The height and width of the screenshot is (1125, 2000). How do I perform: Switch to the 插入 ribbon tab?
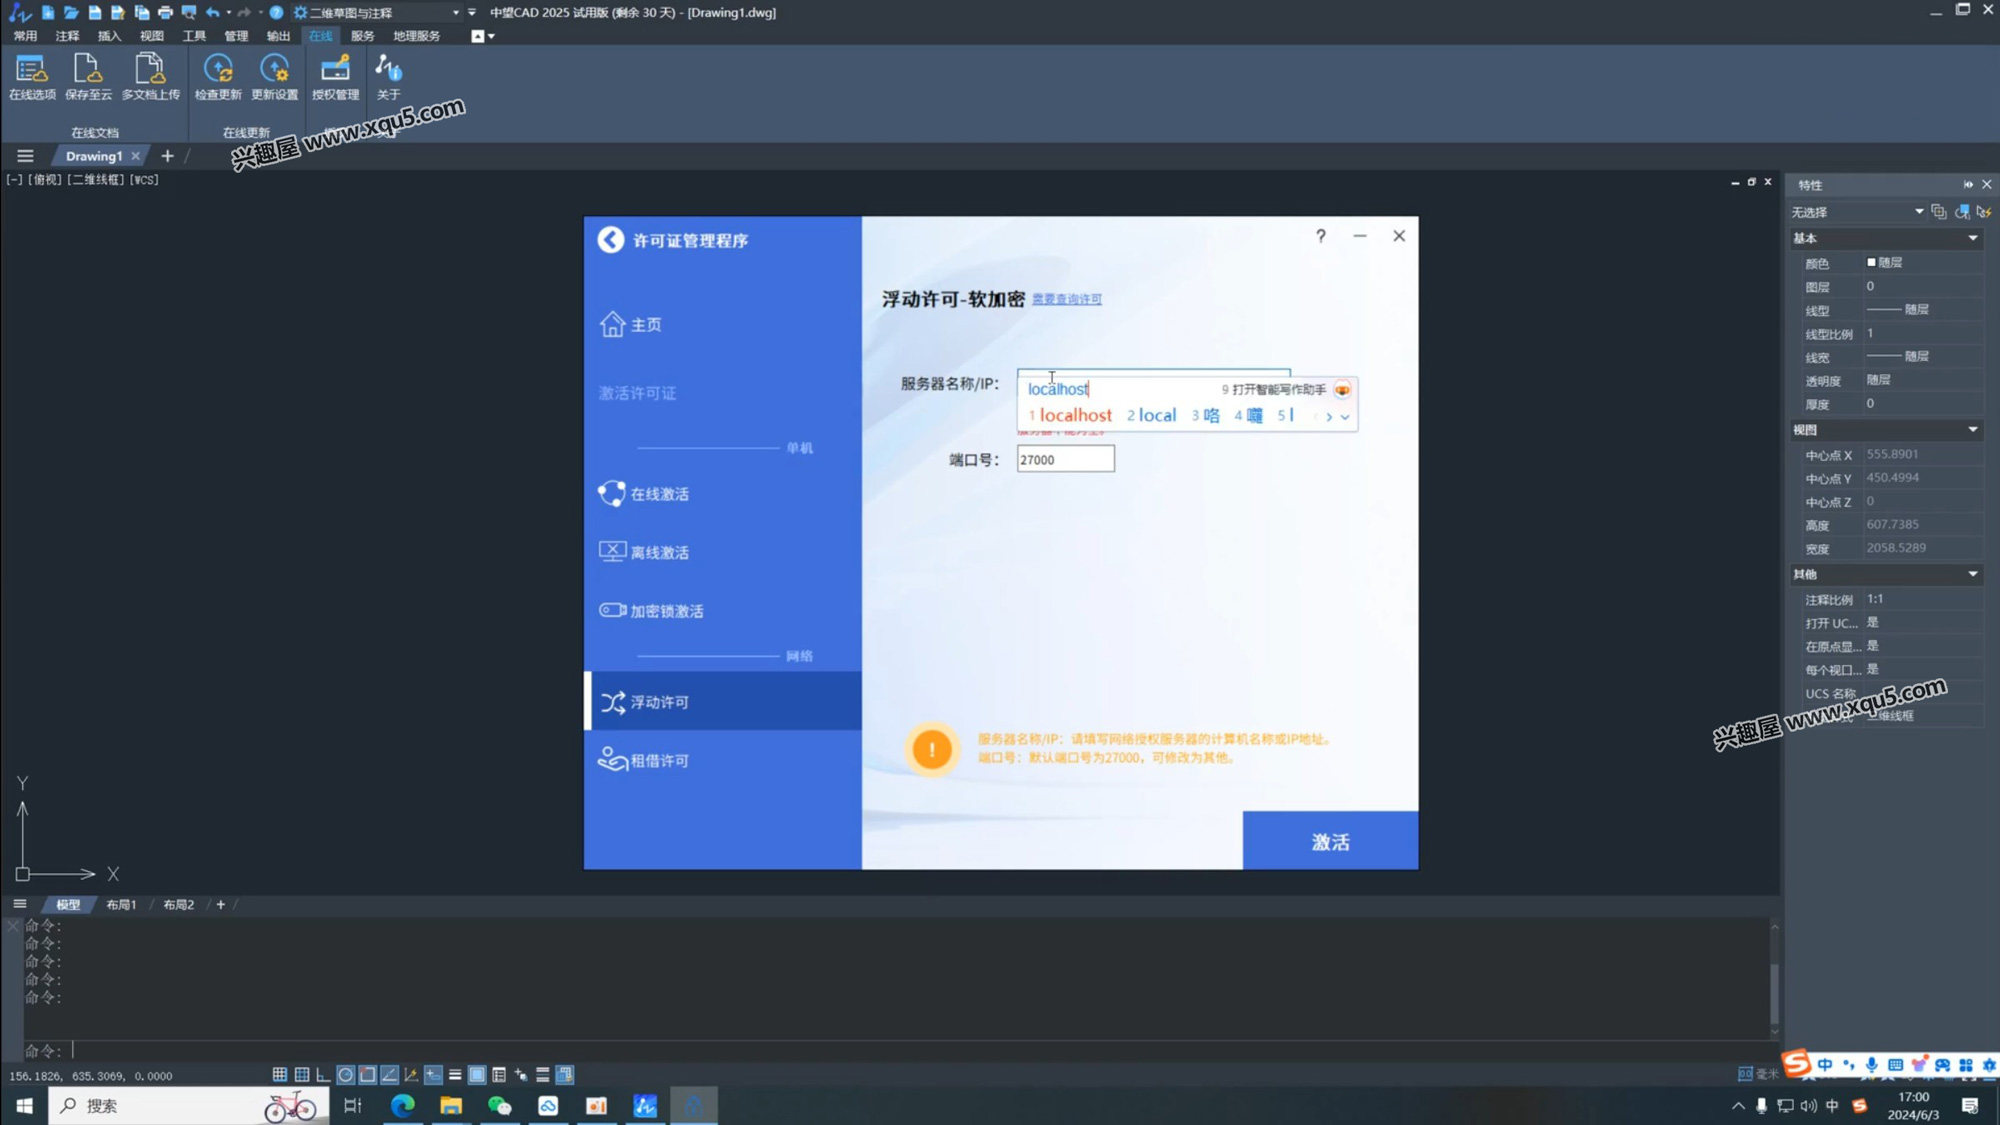[x=109, y=36]
